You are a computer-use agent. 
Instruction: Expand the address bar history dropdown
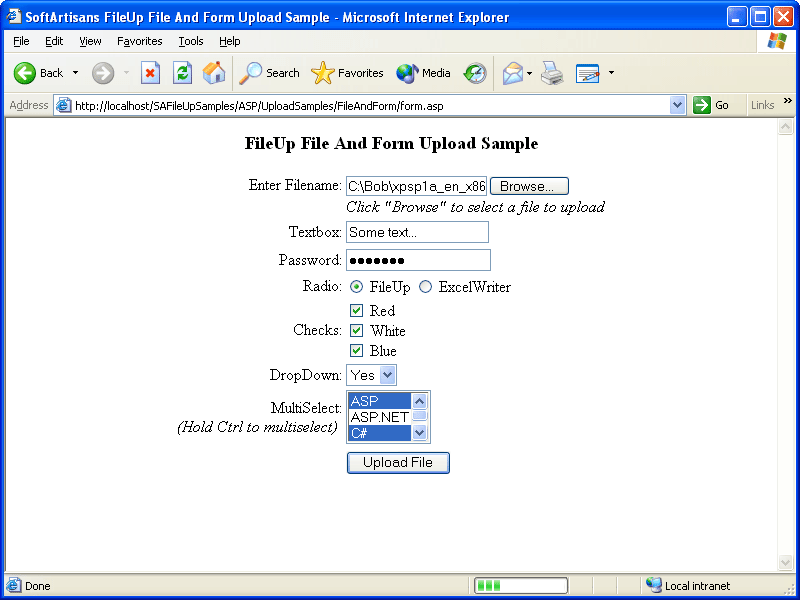[x=677, y=104]
